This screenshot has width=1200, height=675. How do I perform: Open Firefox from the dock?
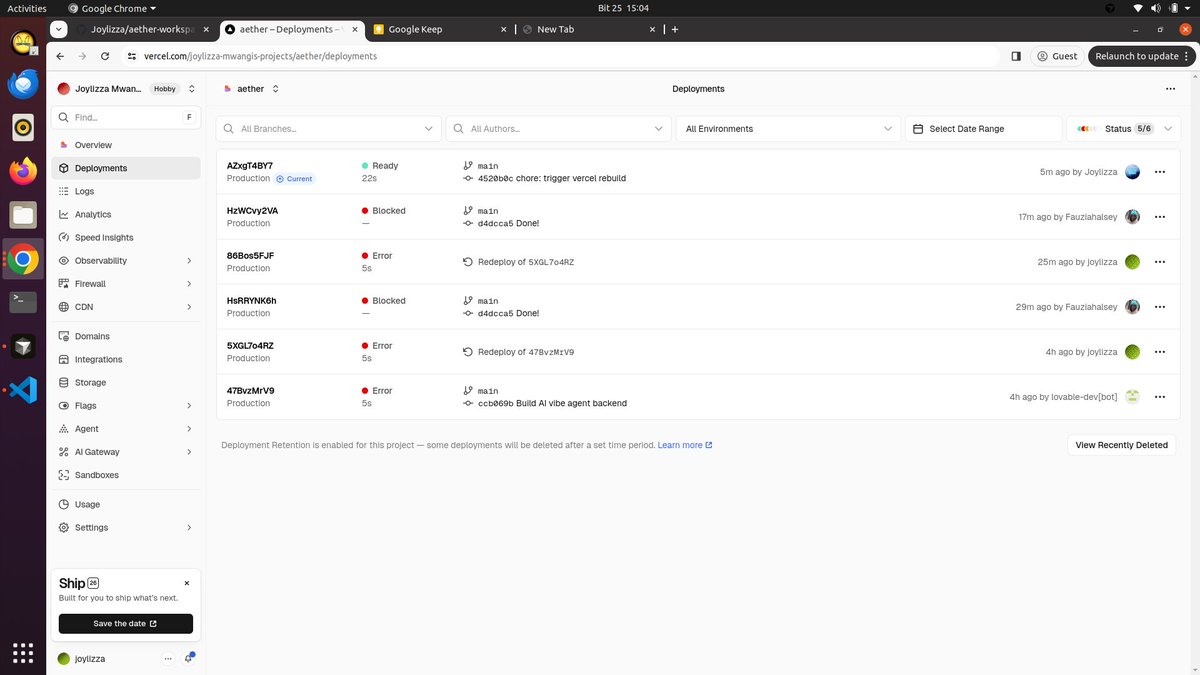coord(23,170)
